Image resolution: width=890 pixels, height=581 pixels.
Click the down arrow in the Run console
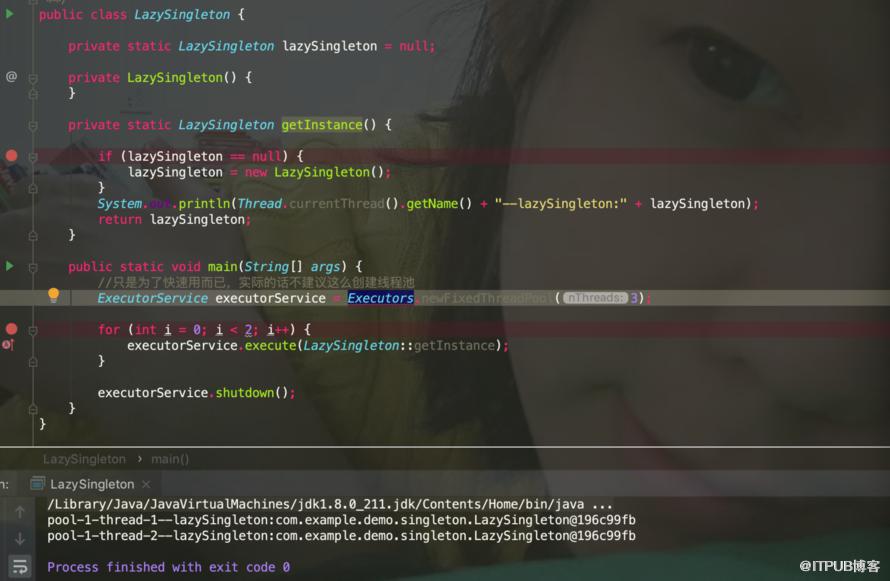[x=20, y=538]
